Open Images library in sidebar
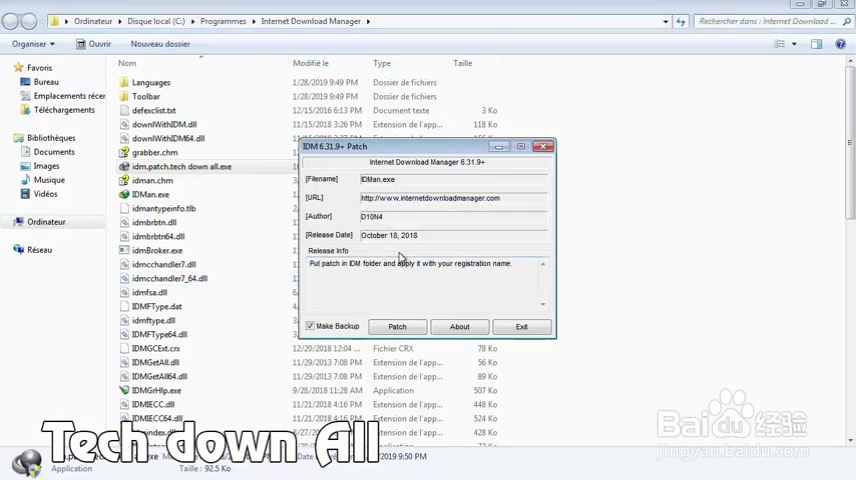This screenshot has height=480, width=856. [x=46, y=166]
